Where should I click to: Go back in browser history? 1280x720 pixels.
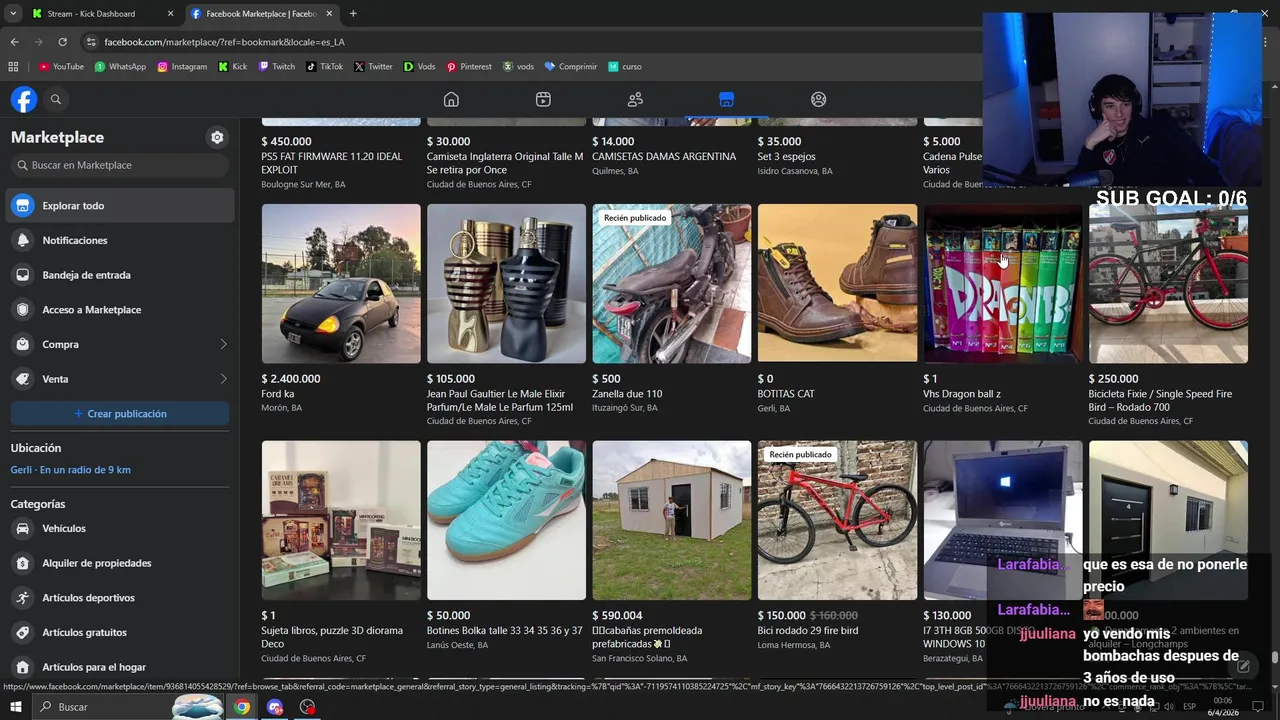[14, 42]
